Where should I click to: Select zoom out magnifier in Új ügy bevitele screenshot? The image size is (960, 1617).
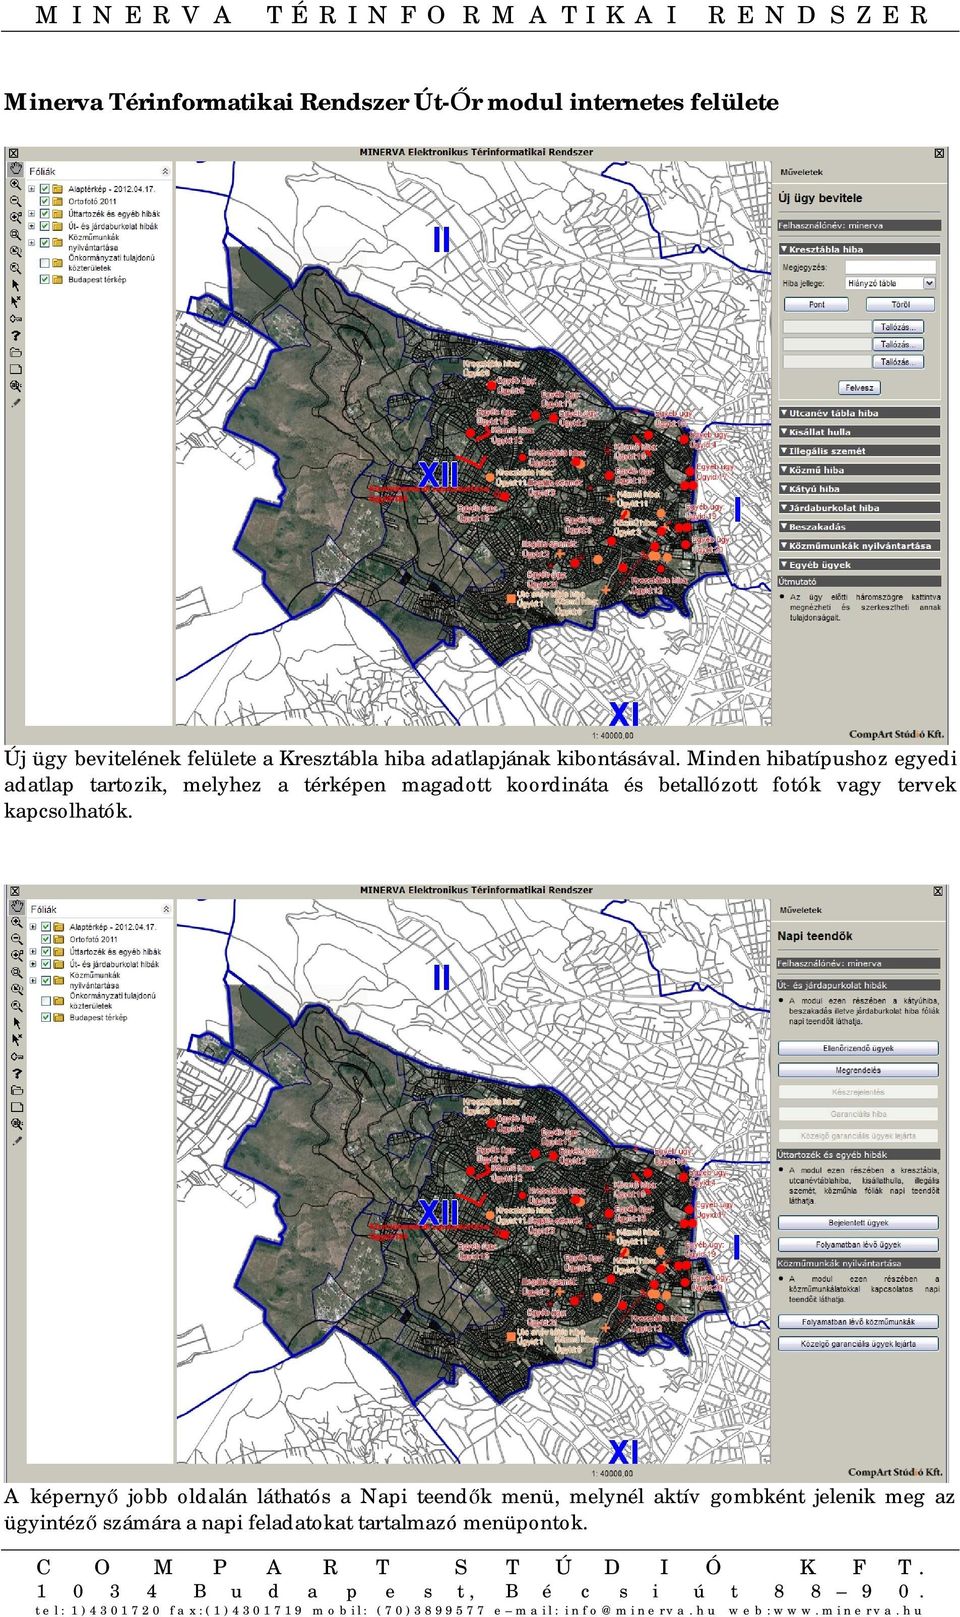(16, 201)
